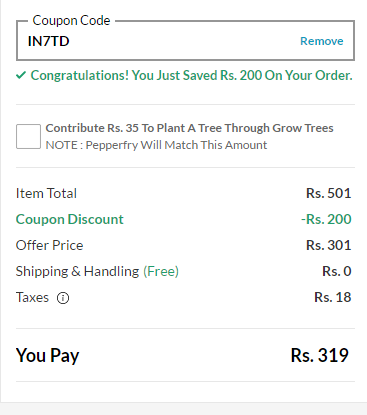
Task: Click the green checkmark beside Congratulations message
Action: tap(21, 75)
